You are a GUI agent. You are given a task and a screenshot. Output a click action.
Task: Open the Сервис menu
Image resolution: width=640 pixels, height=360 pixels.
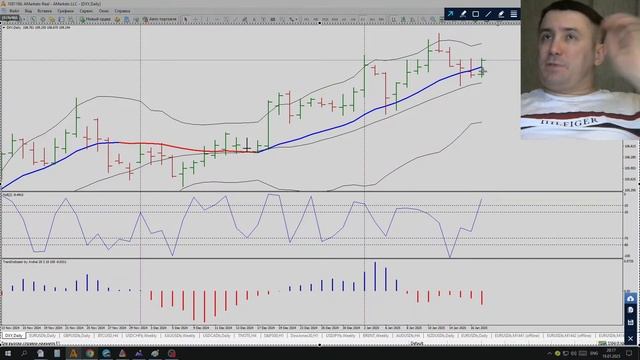pyautogui.click(x=86, y=11)
